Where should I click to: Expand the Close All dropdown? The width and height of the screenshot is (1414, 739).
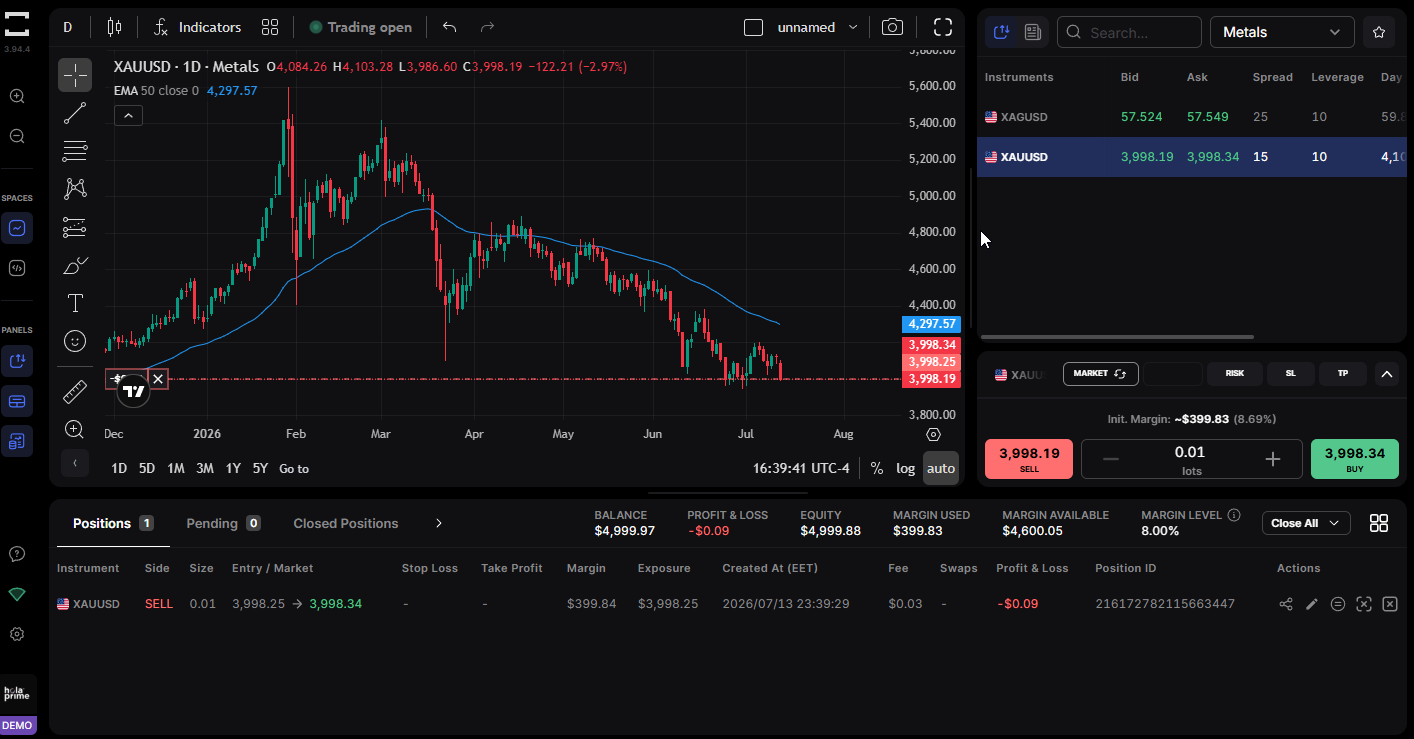click(x=1306, y=523)
